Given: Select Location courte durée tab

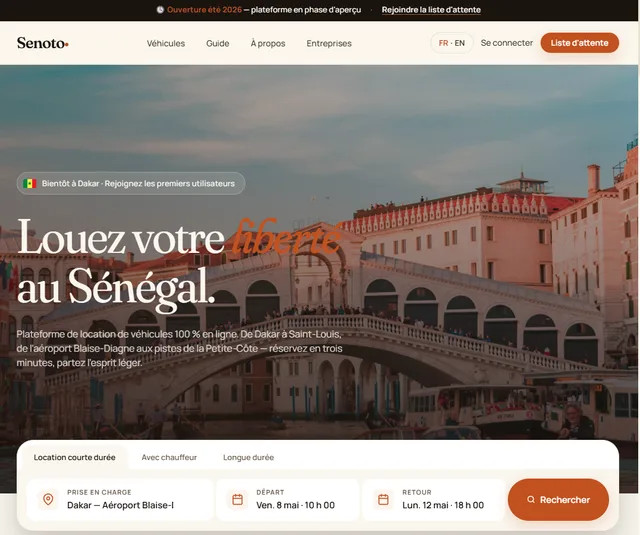Looking at the screenshot, I should 75,457.
